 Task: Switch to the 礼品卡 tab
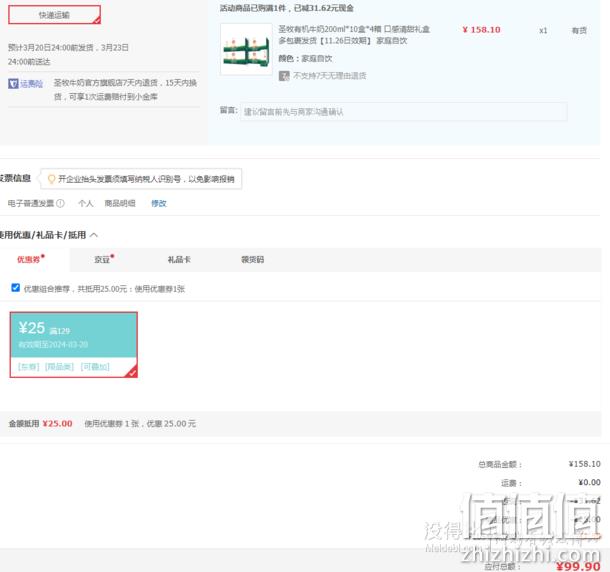(x=179, y=260)
